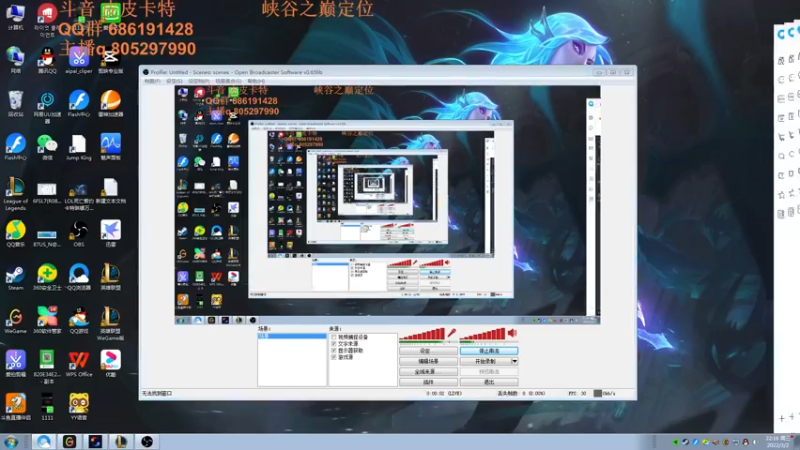Click the 全域来源 global sources button
Viewport: 800px width, 450px height.
coord(428,371)
